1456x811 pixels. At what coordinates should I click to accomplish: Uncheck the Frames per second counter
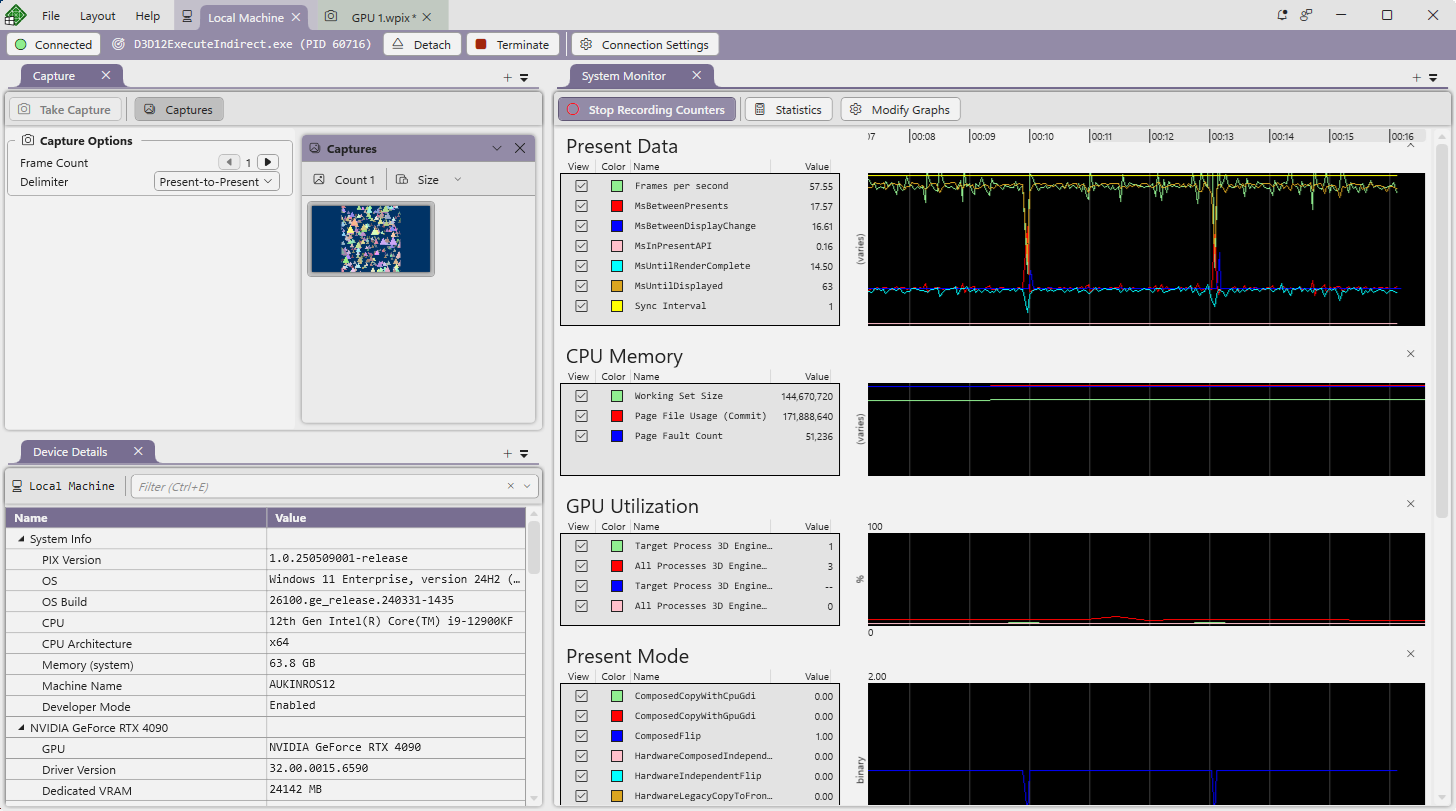click(581, 186)
